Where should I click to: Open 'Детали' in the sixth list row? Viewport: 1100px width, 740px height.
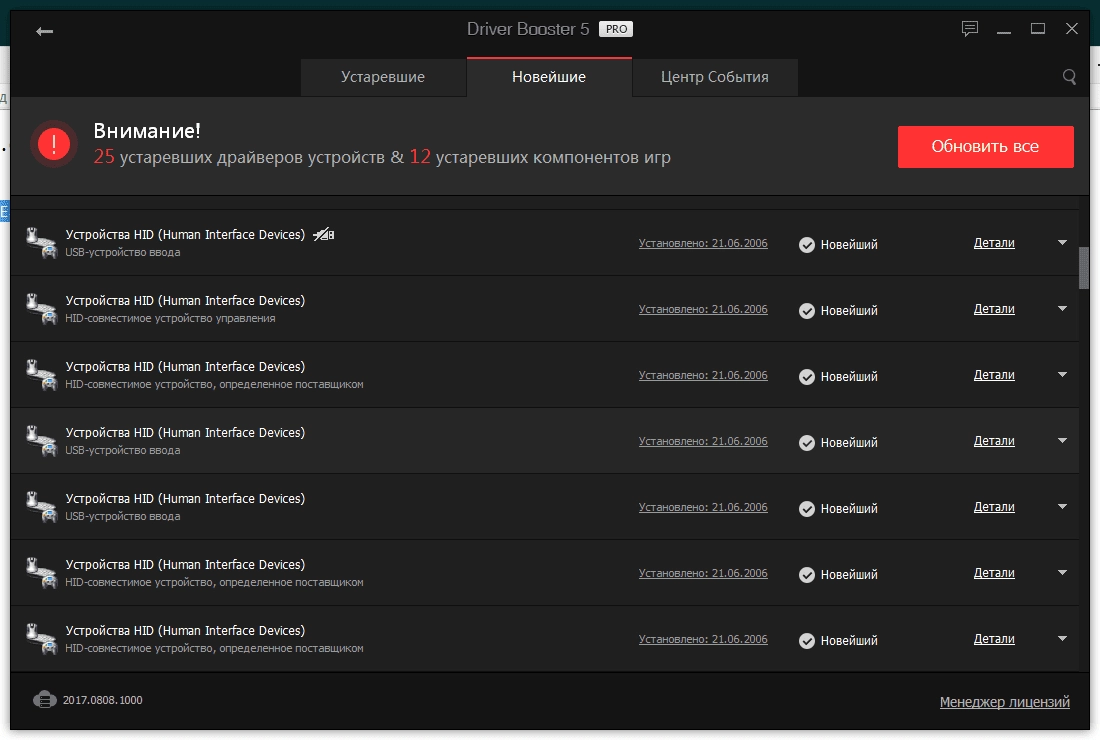(x=994, y=572)
